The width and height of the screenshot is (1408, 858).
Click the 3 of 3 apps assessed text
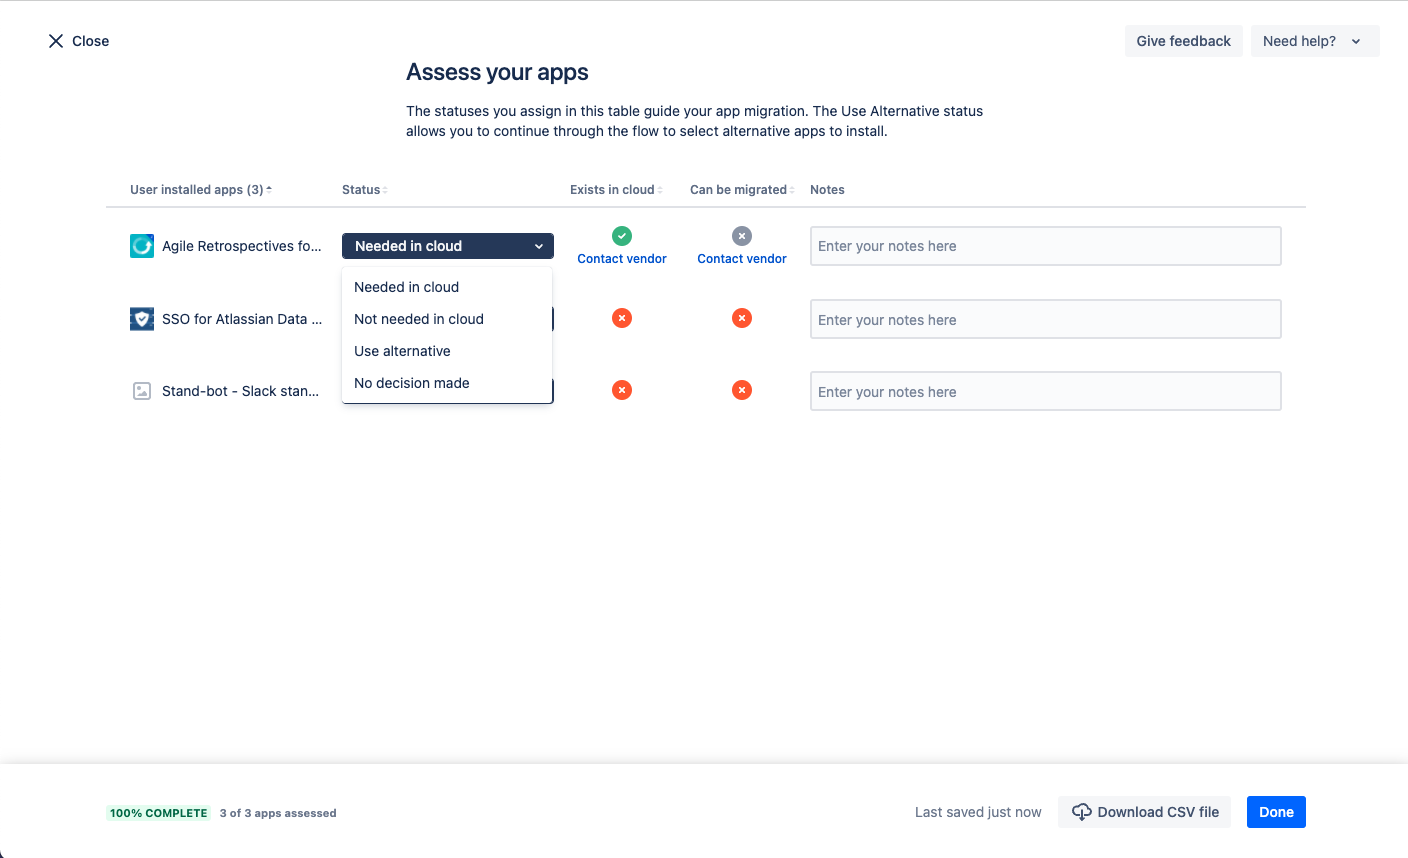tap(278, 813)
